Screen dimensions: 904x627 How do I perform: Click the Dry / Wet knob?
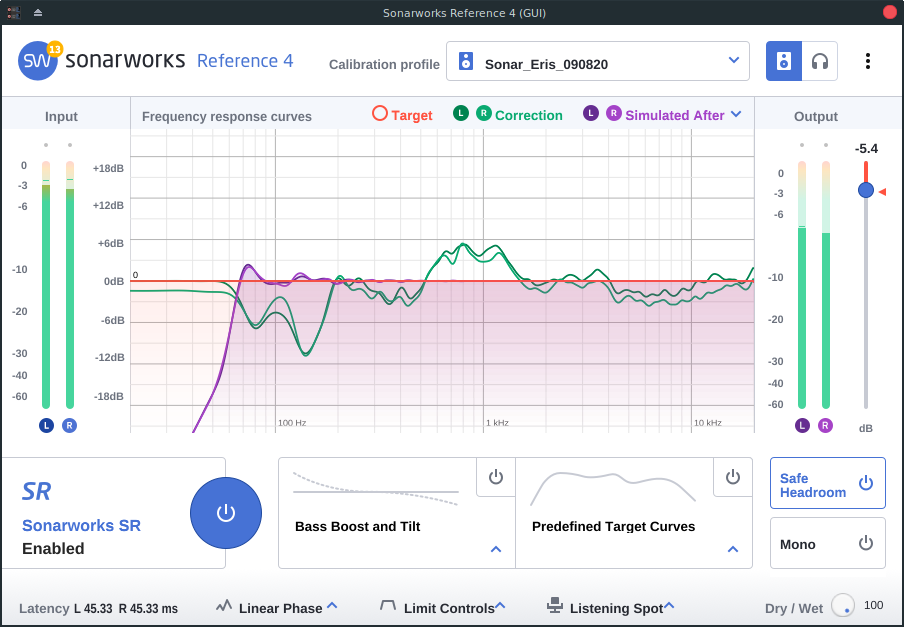coord(843,605)
